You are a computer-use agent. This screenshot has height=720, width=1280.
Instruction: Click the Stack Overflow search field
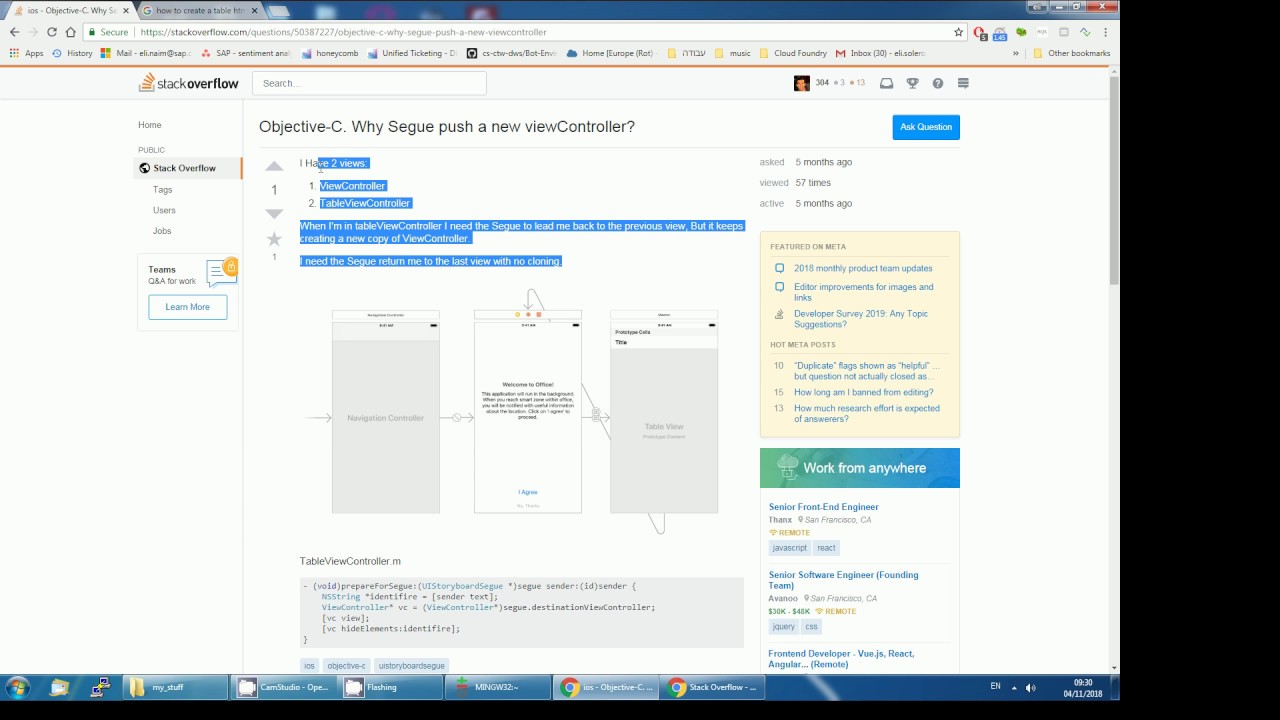(369, 83)
